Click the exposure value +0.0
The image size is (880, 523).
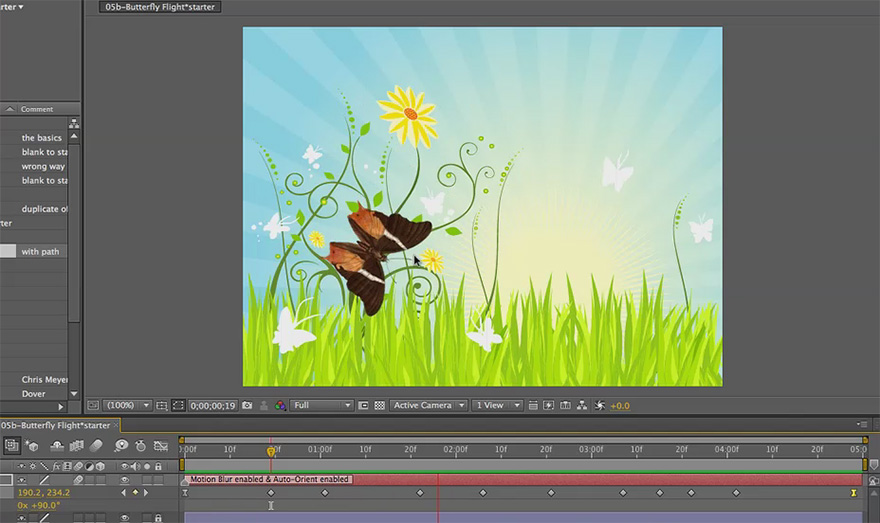pos(620,405)
